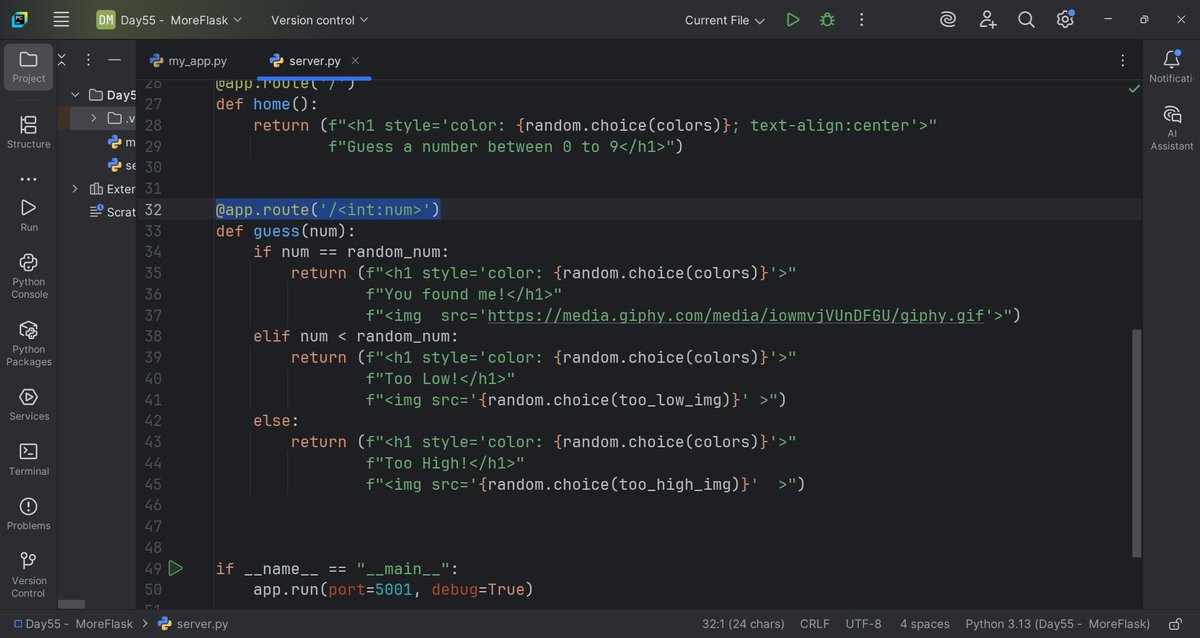Image resolution: width=1200 pixels, height=638 pixels.
Task: Open IDE settings gear
Action: coord(1065,19)
